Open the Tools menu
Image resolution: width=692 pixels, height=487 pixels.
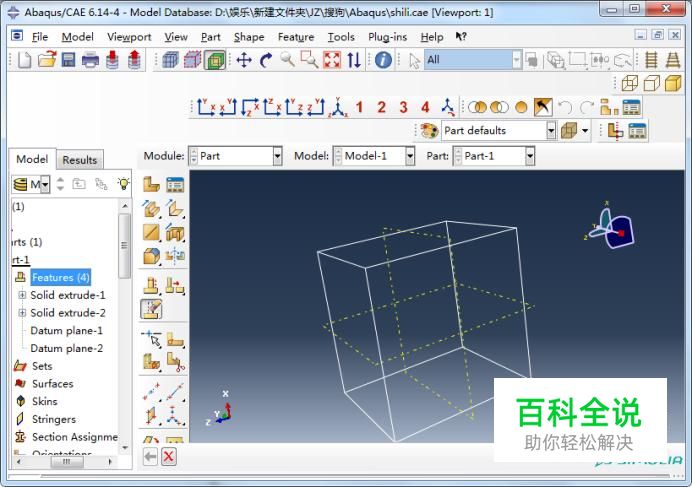click(341, 37)
